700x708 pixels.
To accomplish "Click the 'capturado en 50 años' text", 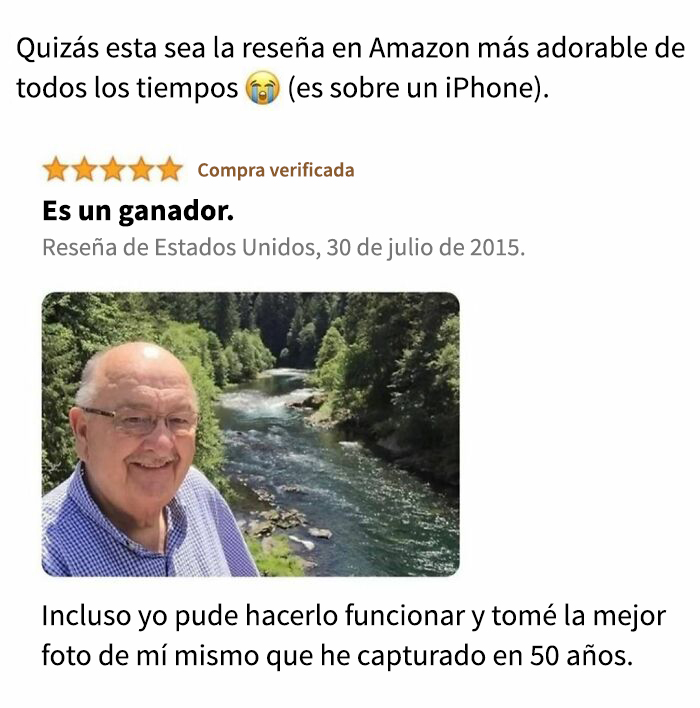I will pos(495,656).
